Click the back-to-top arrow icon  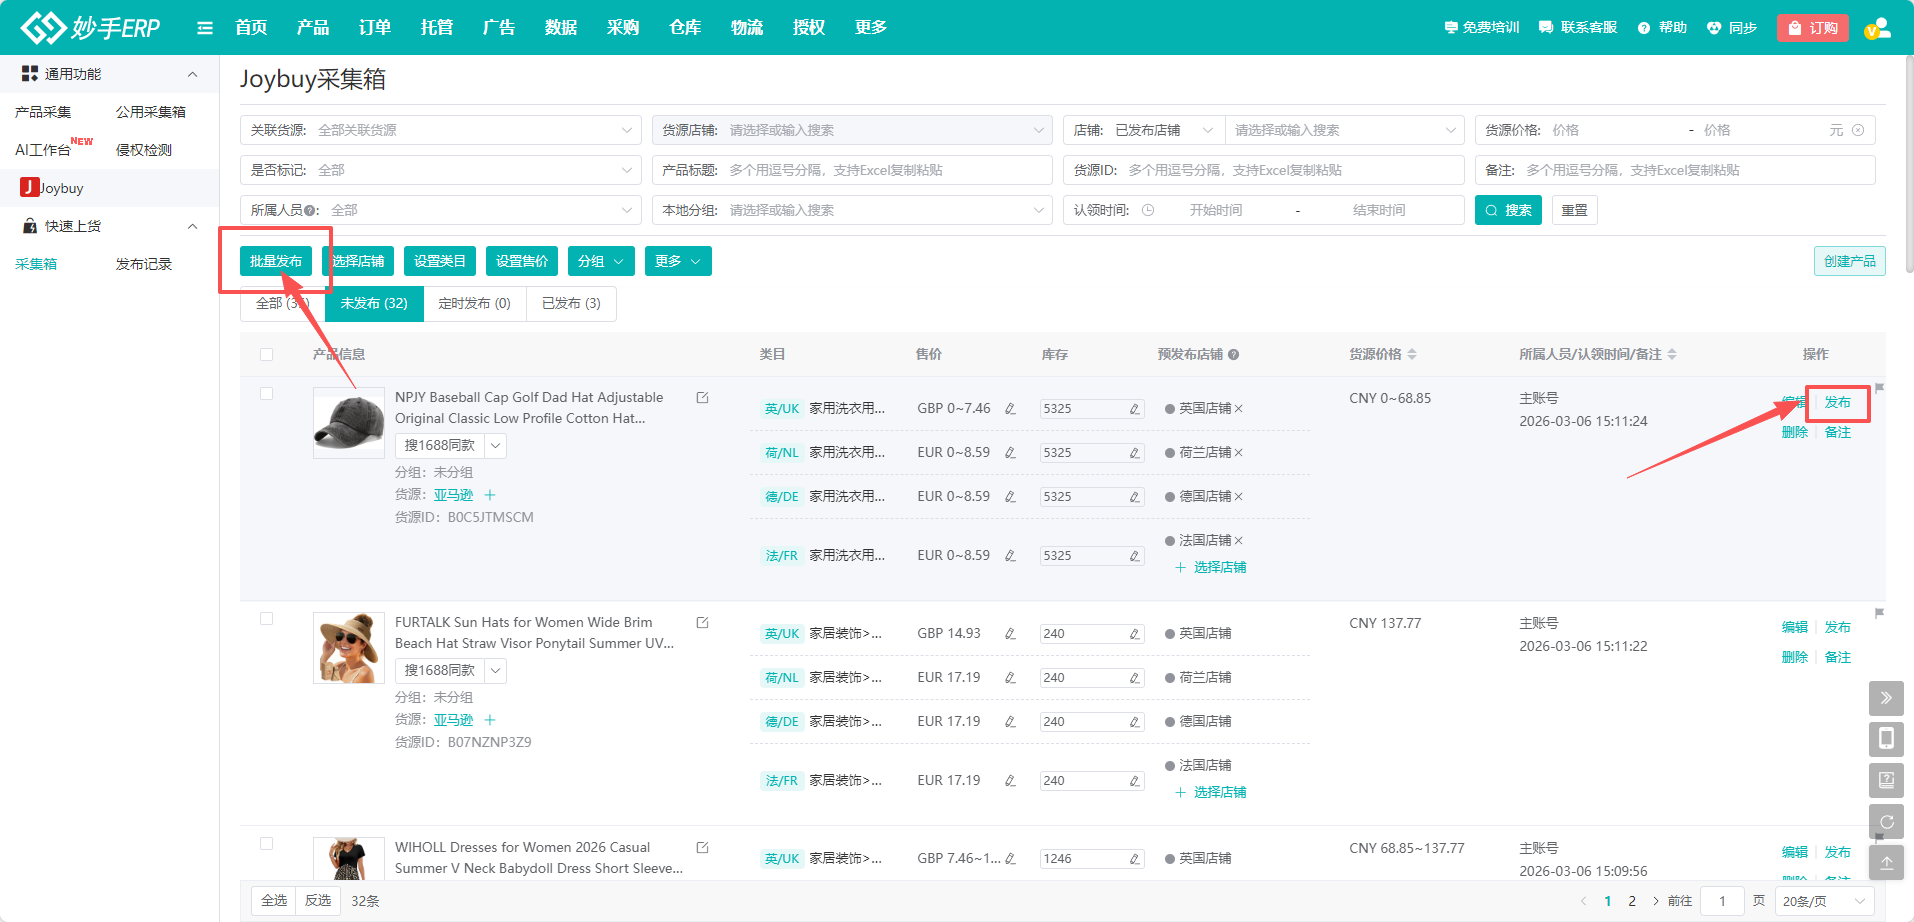pos(1885,862)
